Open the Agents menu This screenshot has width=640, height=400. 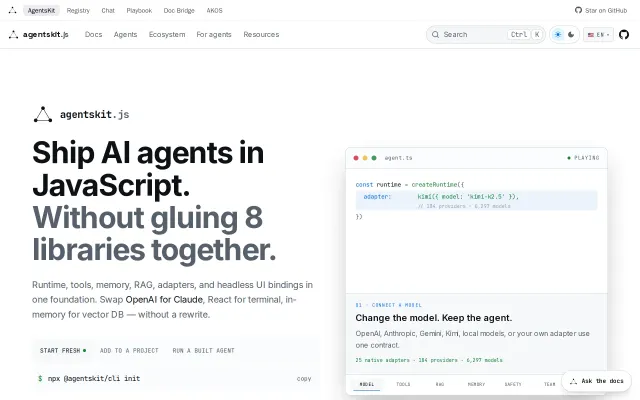click(125, 35)
